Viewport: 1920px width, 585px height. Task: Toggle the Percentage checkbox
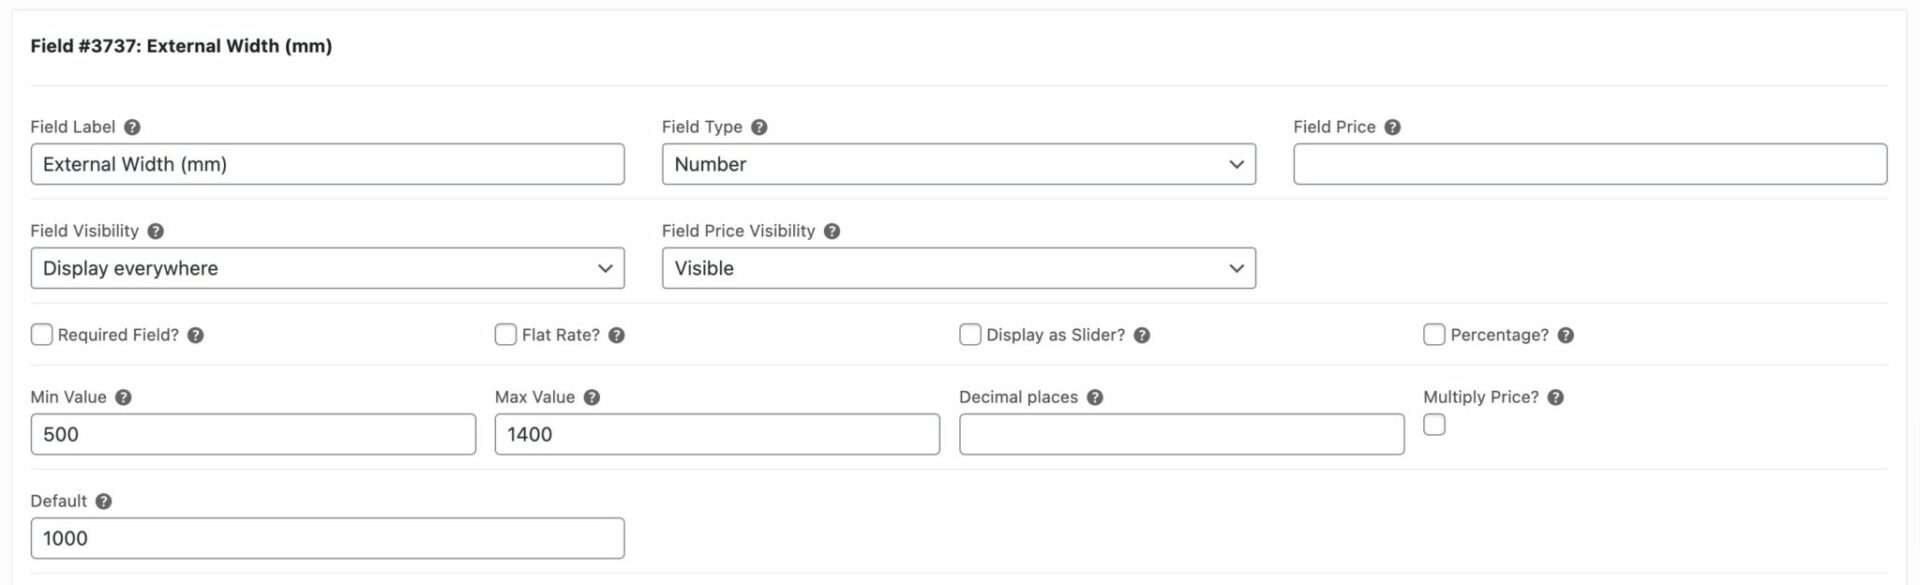[1434, 334]
